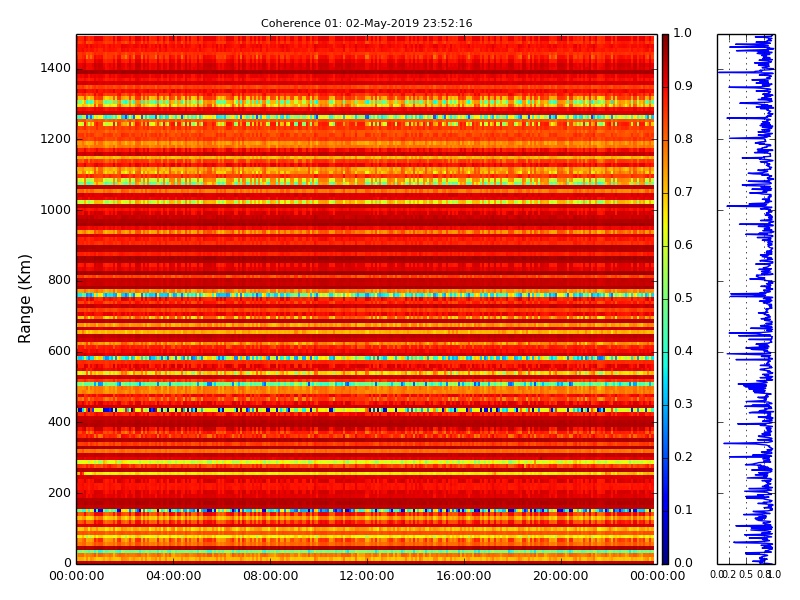Click the colorbar 0.1 label
800x600 pixels.
click(x=683, y=510)
